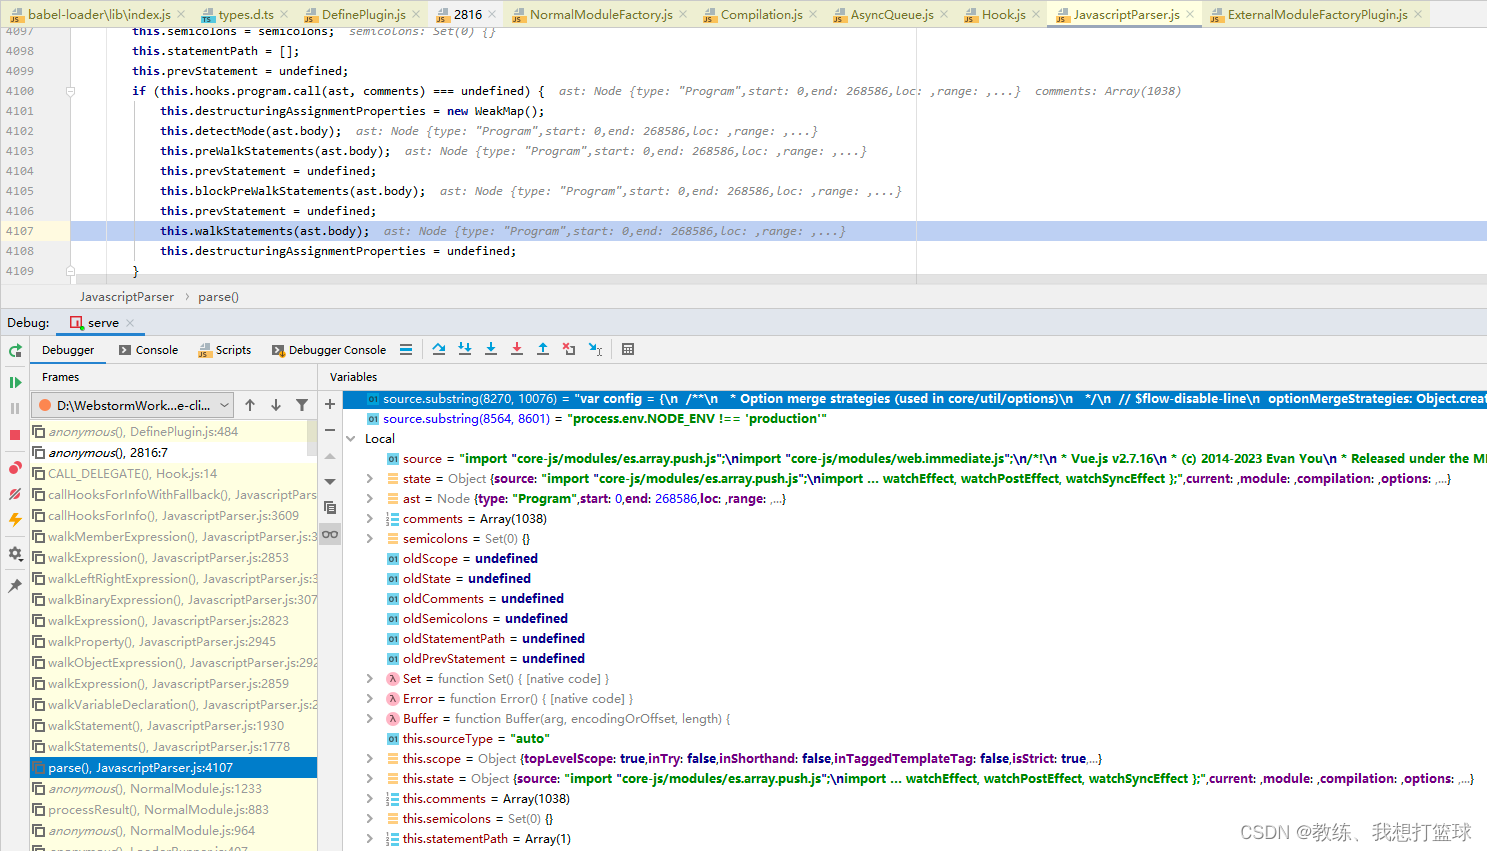This screenshot has height=851, width=1487.
Task: Collapse the Local variables group
Action: tap(351, 438)
